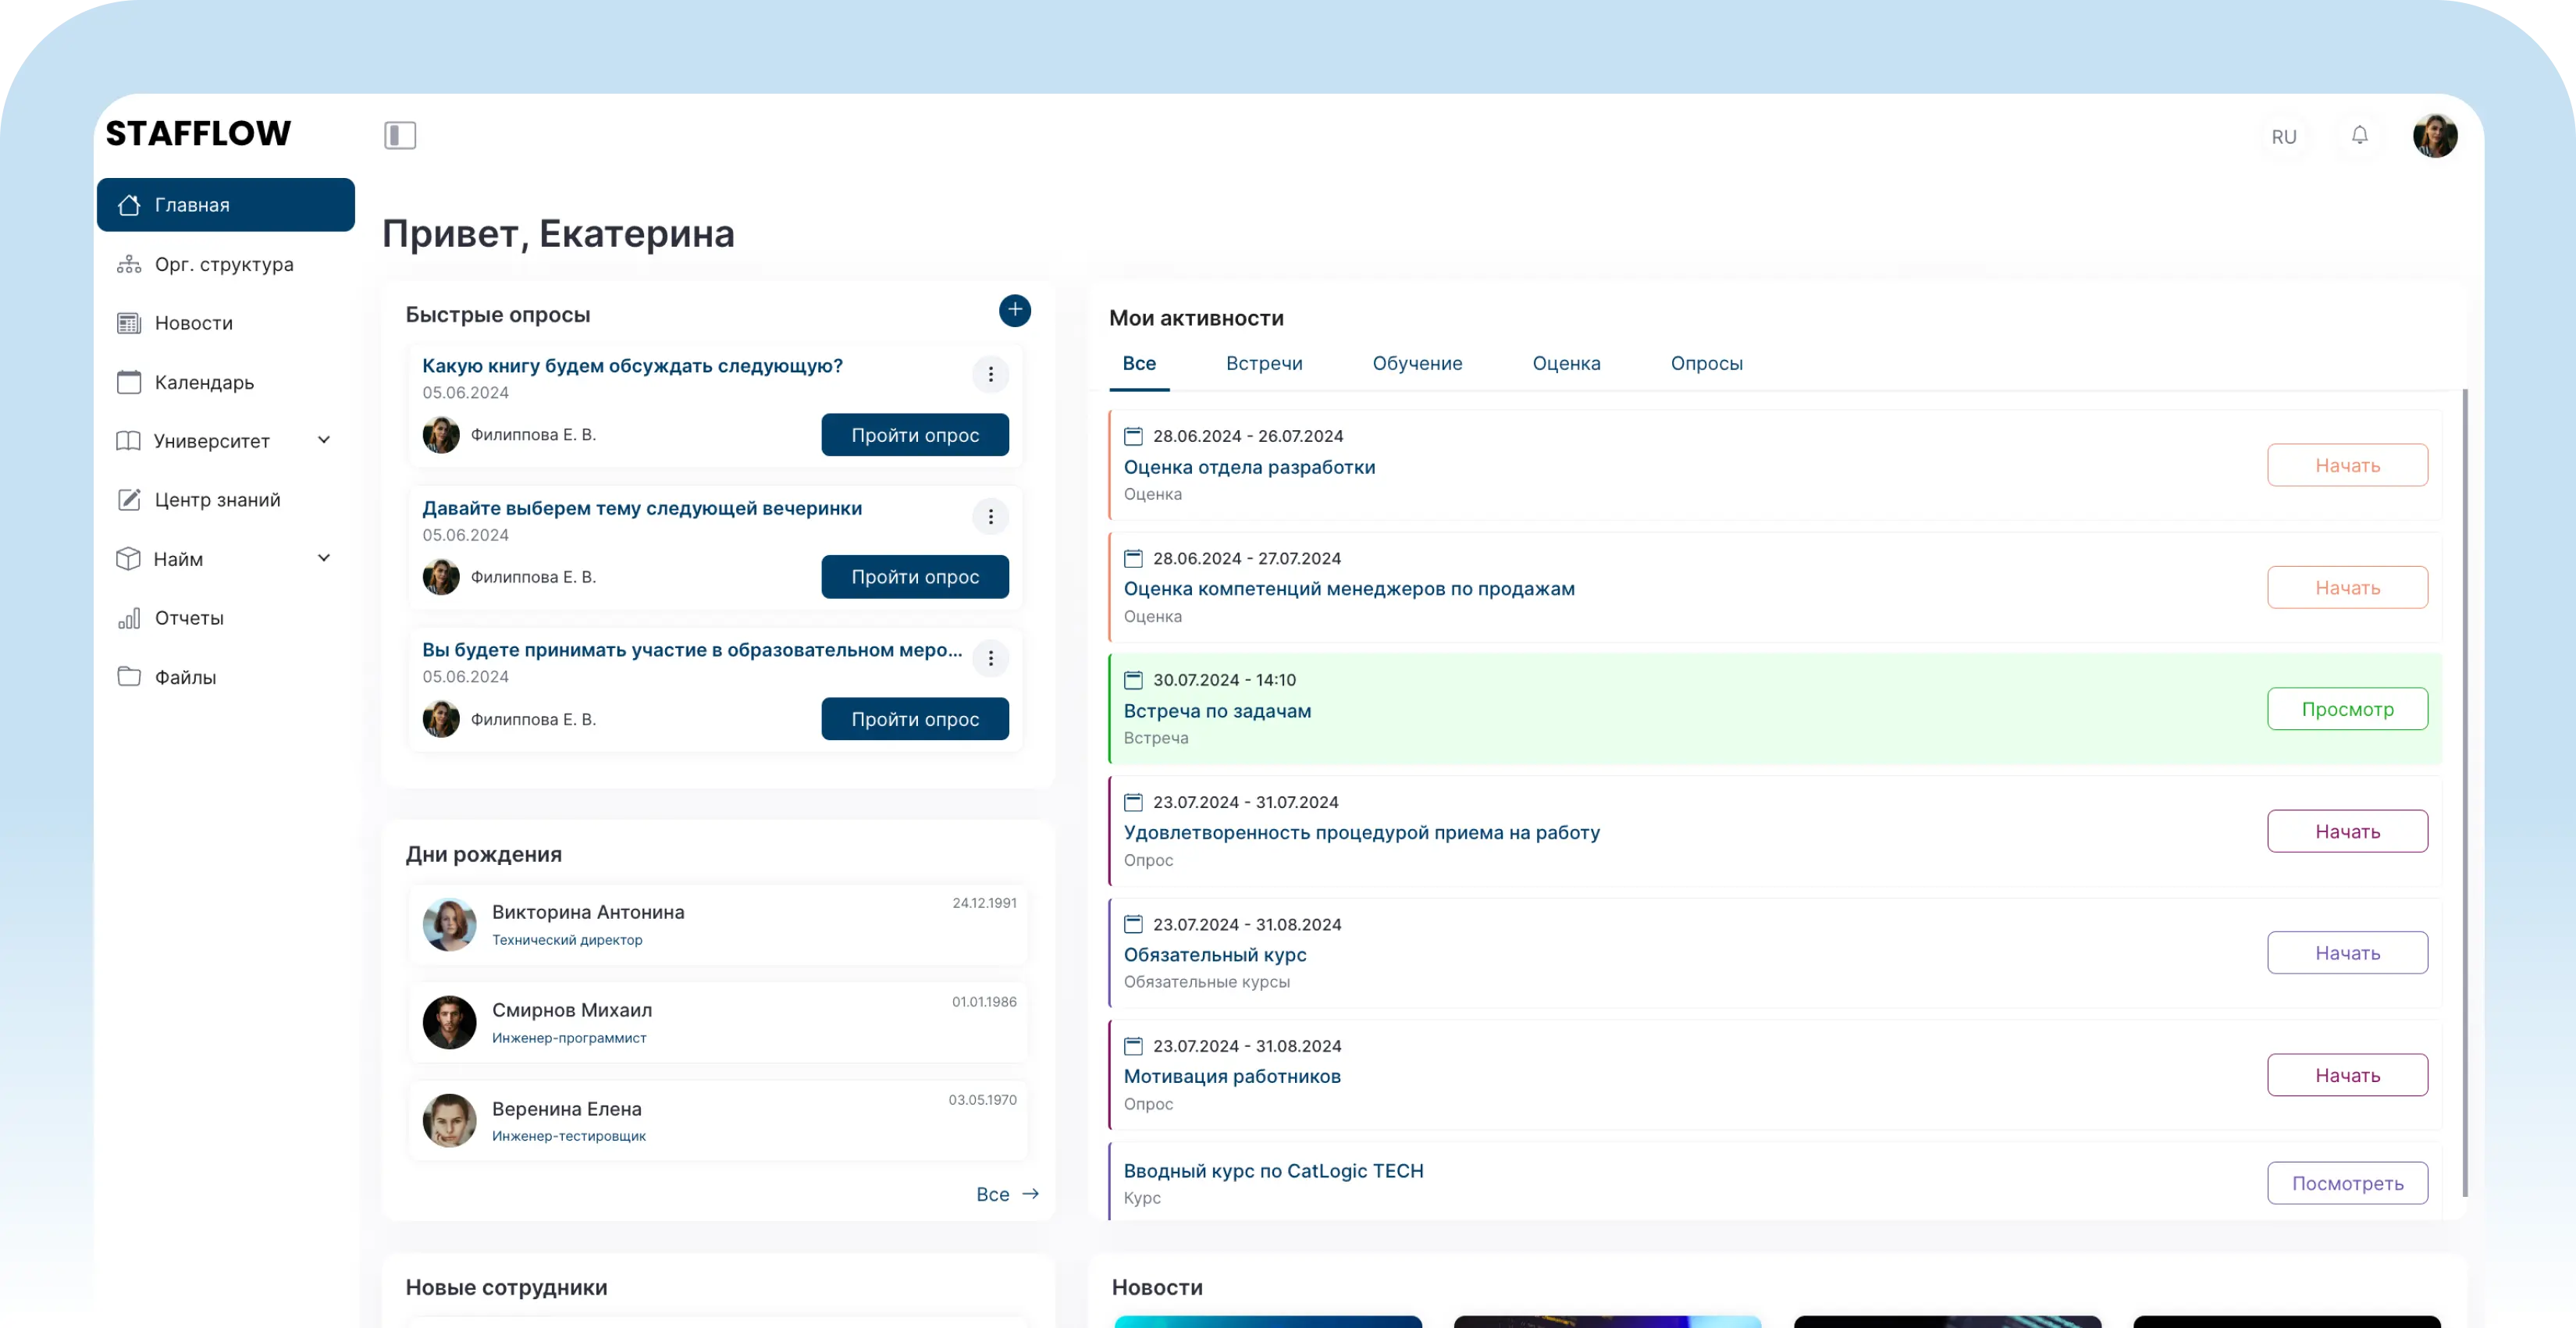Click STAFFLOW logo

coord(198,133)
